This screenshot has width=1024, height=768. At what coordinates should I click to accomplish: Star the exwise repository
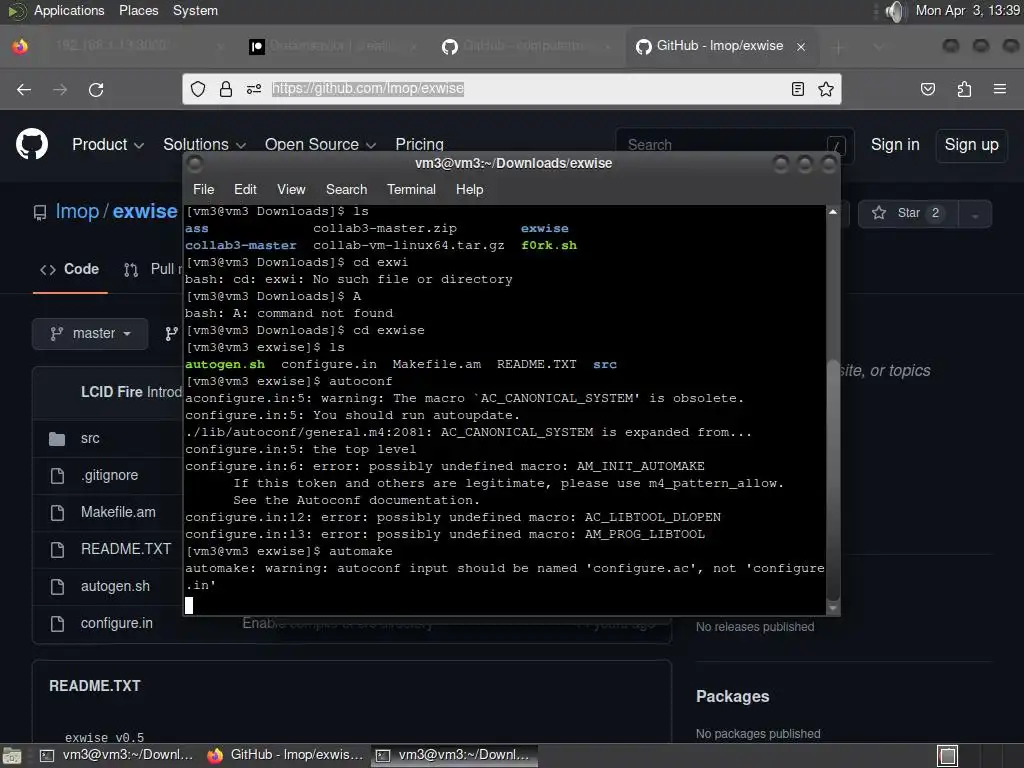tap(908, 213)
